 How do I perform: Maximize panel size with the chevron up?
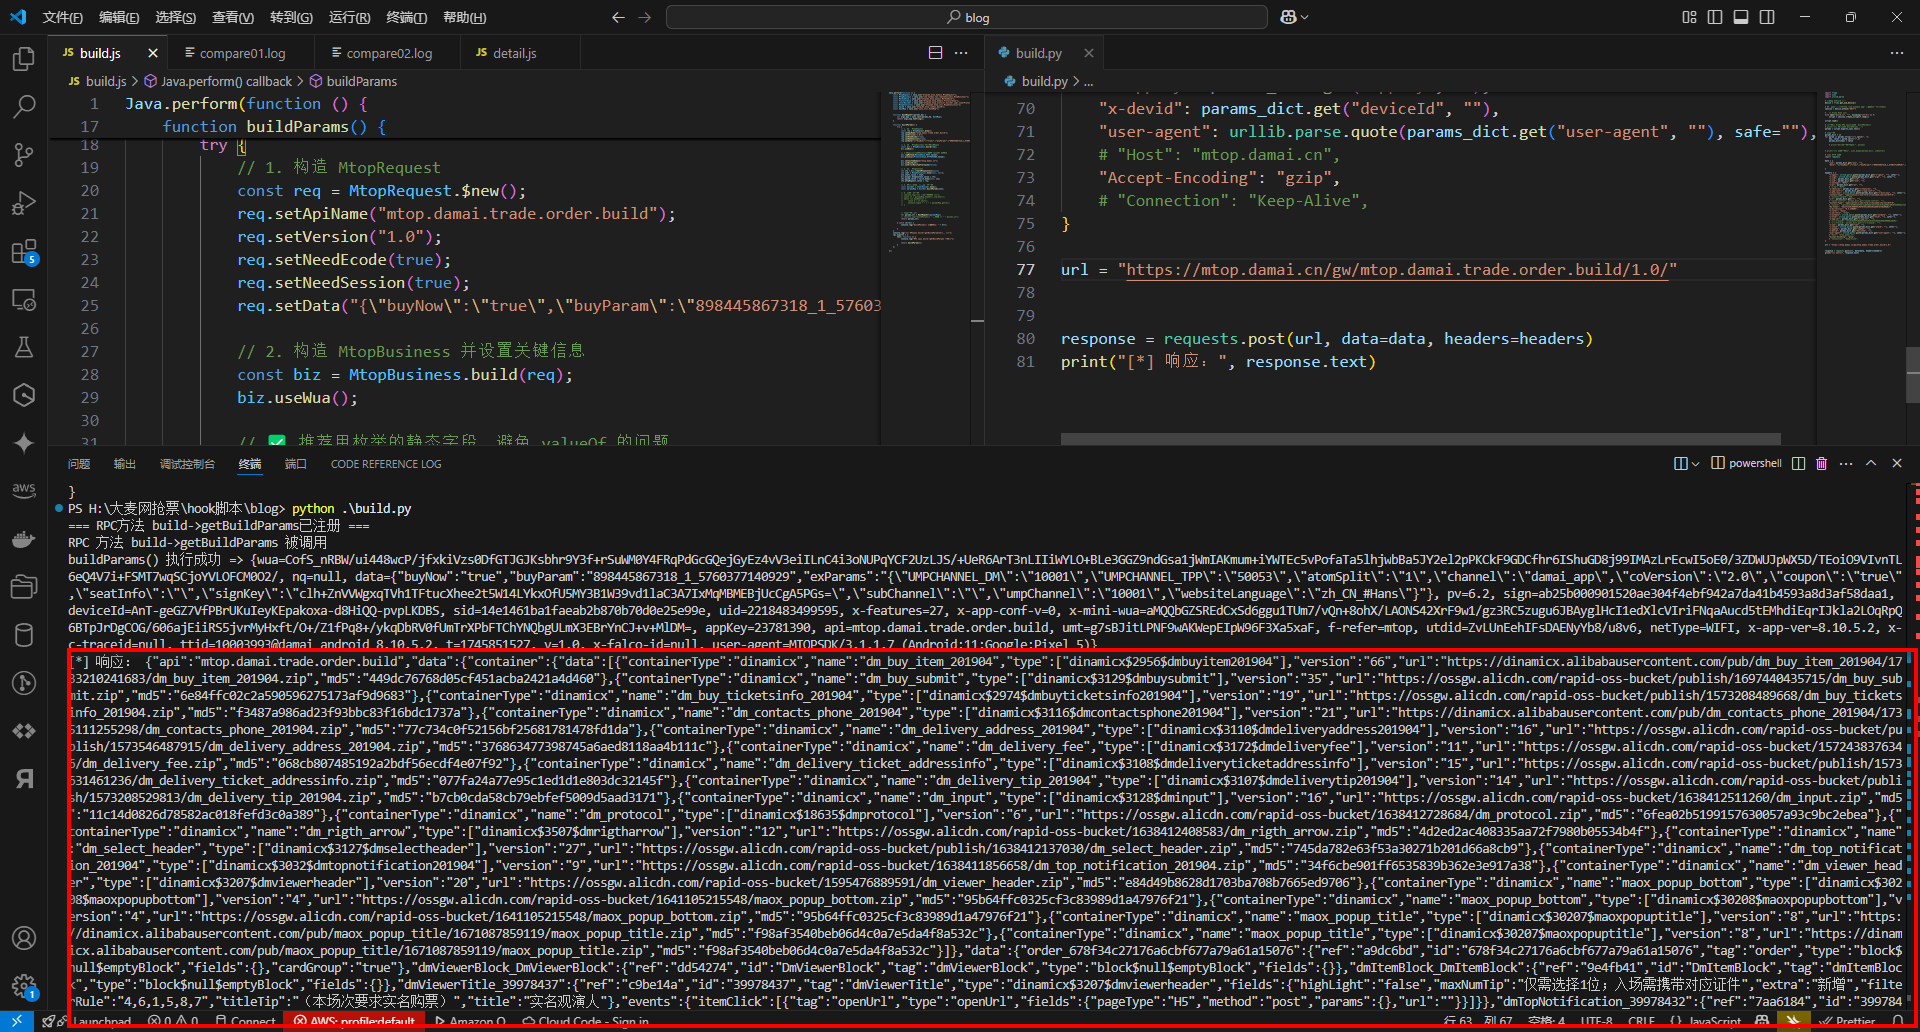coord(1871,463)
